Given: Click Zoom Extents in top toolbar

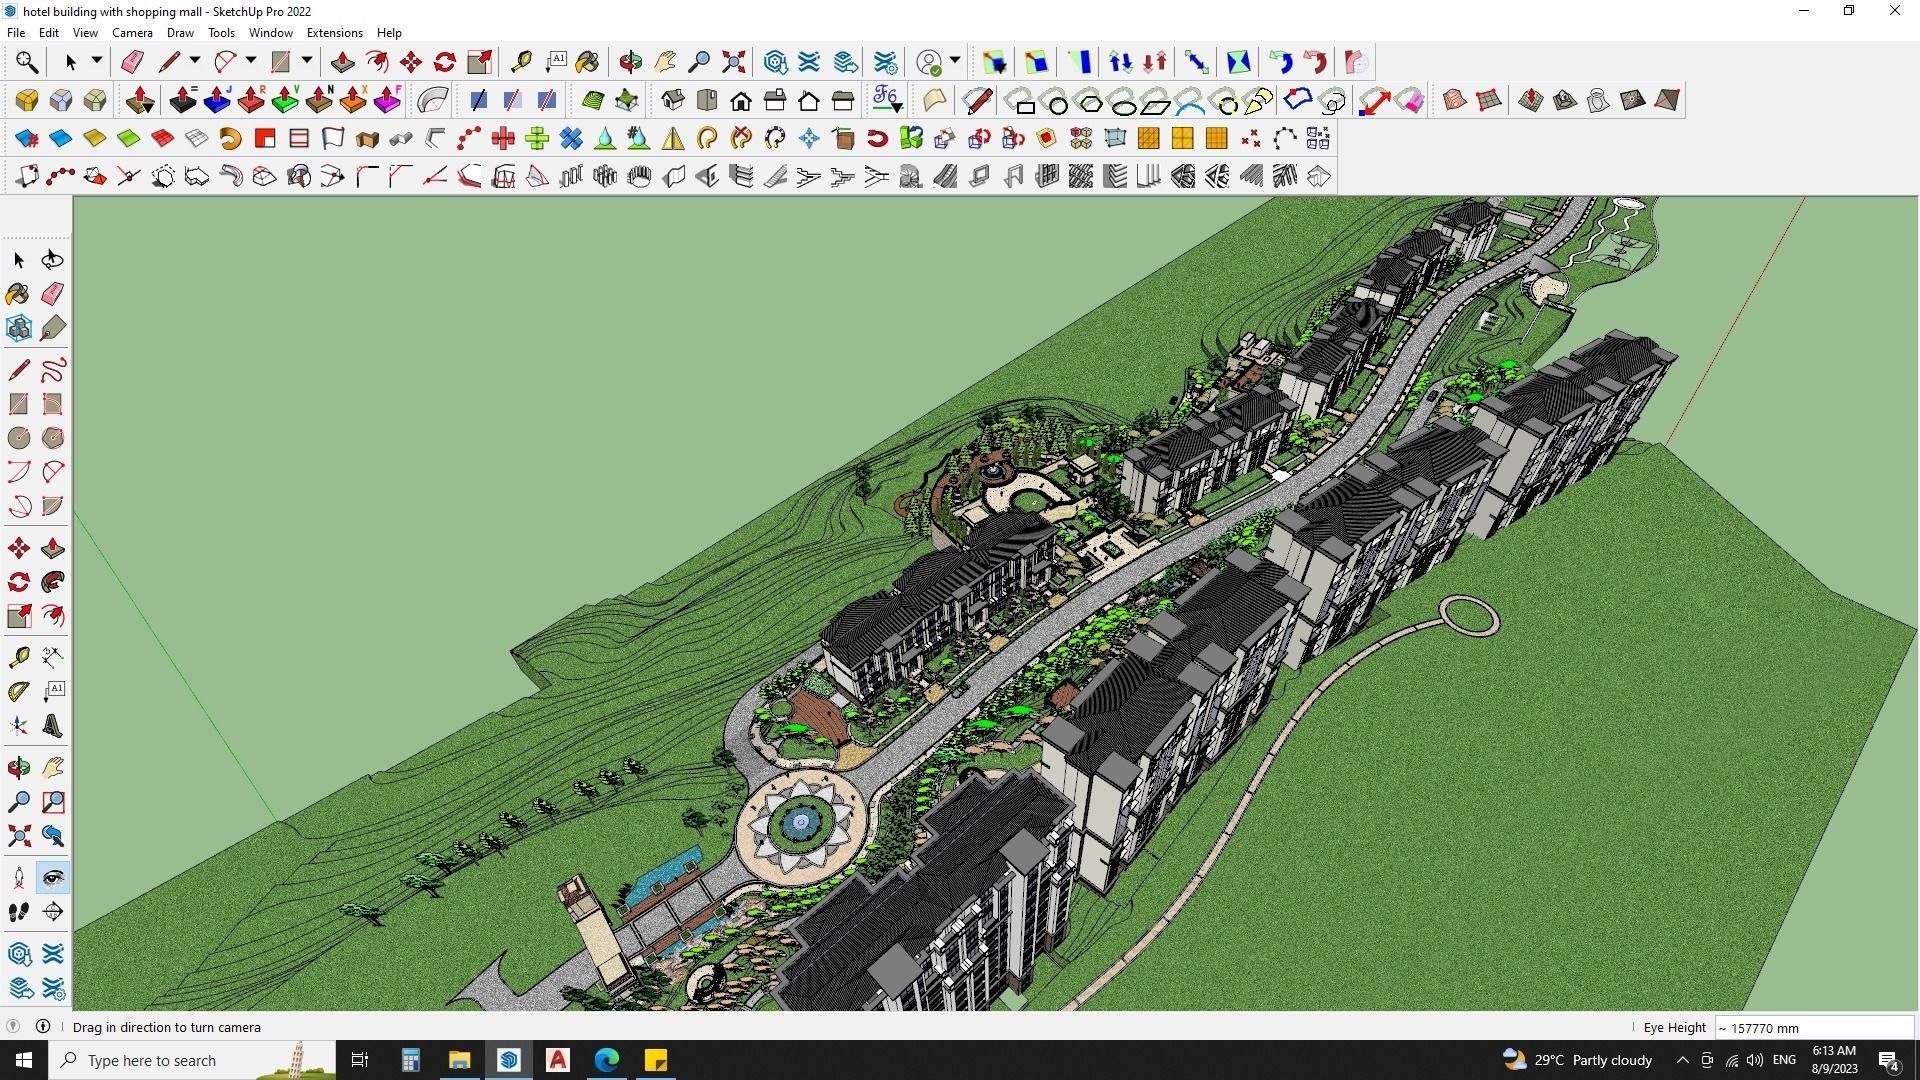Looking at the screenshot, I should (x=734, y=62).
